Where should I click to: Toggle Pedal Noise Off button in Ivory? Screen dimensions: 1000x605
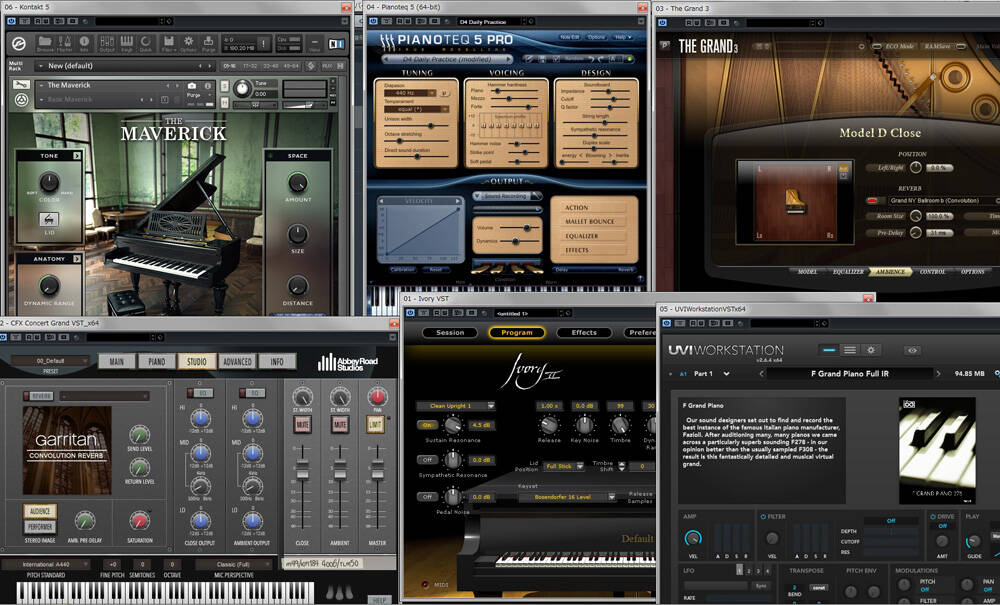427,497
